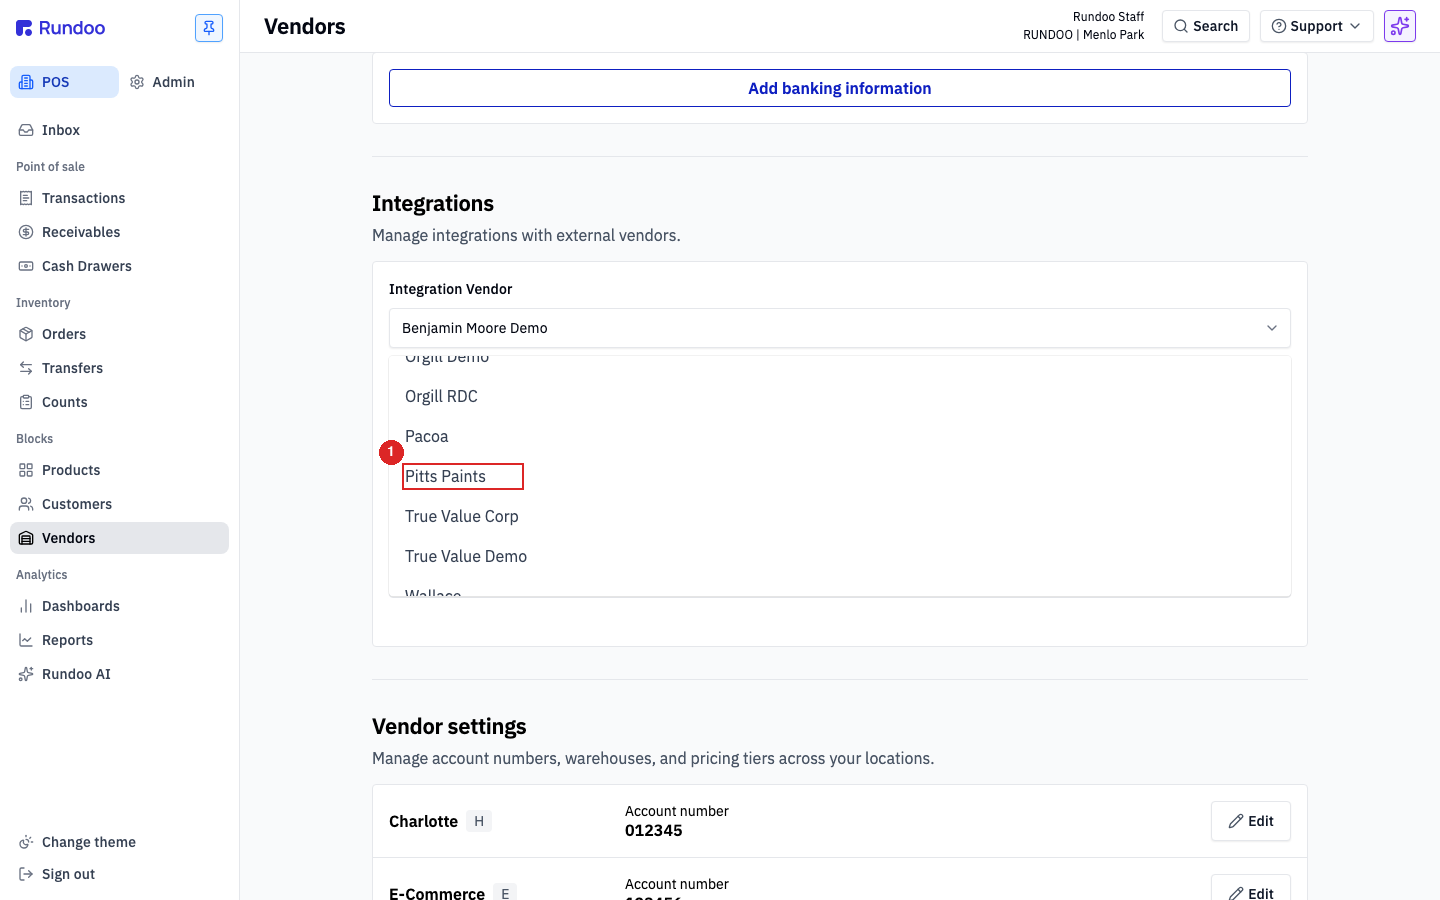
Task: Open the Integration Vendor dropdown
Action: pyautogui.click(x=840, y=328)
